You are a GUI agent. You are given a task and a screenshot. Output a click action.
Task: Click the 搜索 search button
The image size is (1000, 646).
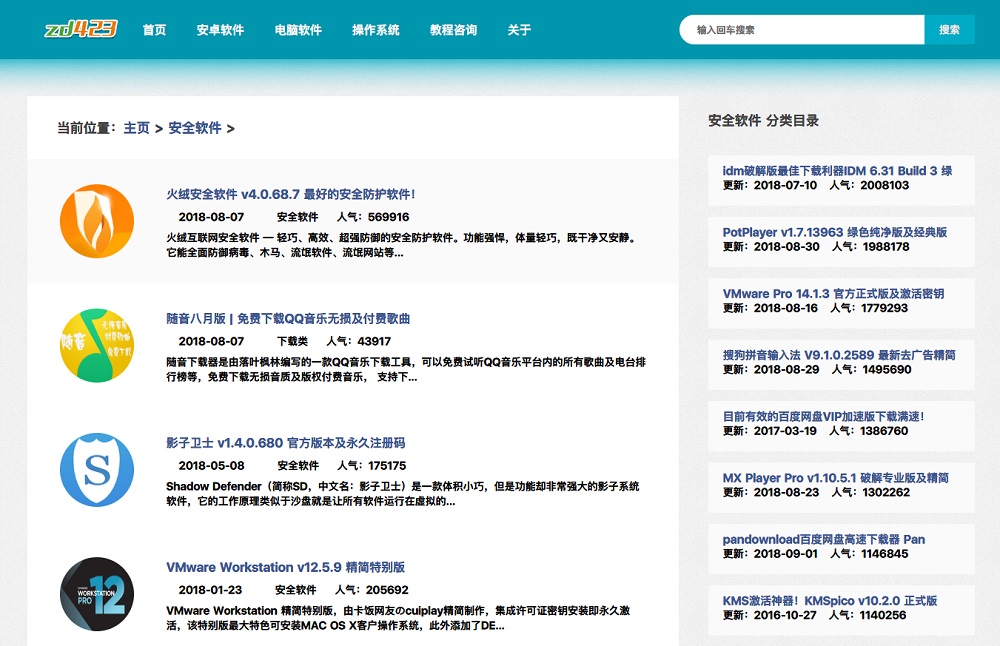pyautogui.click(x=949, y=30)
